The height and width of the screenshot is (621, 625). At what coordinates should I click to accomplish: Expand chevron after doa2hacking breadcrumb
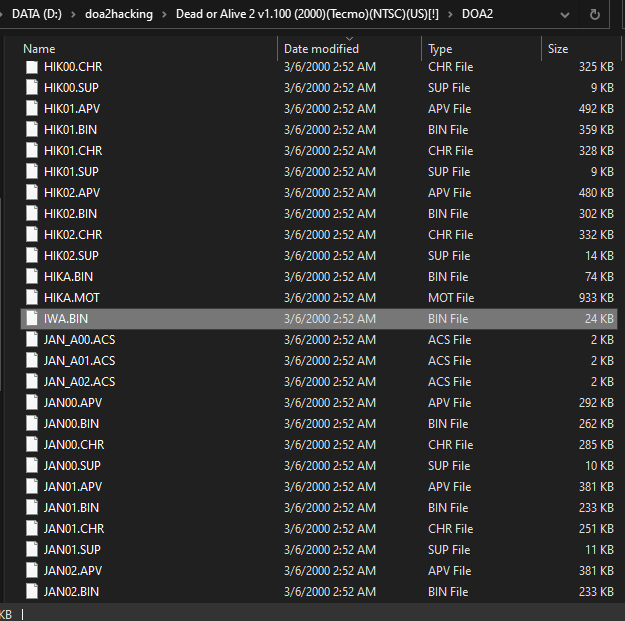(163, 14)
